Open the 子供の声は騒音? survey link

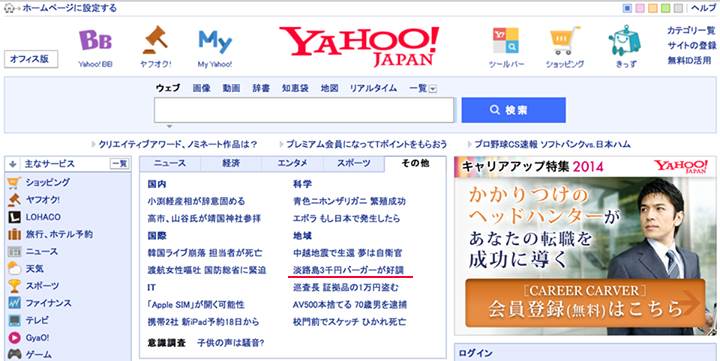(231, 343)
